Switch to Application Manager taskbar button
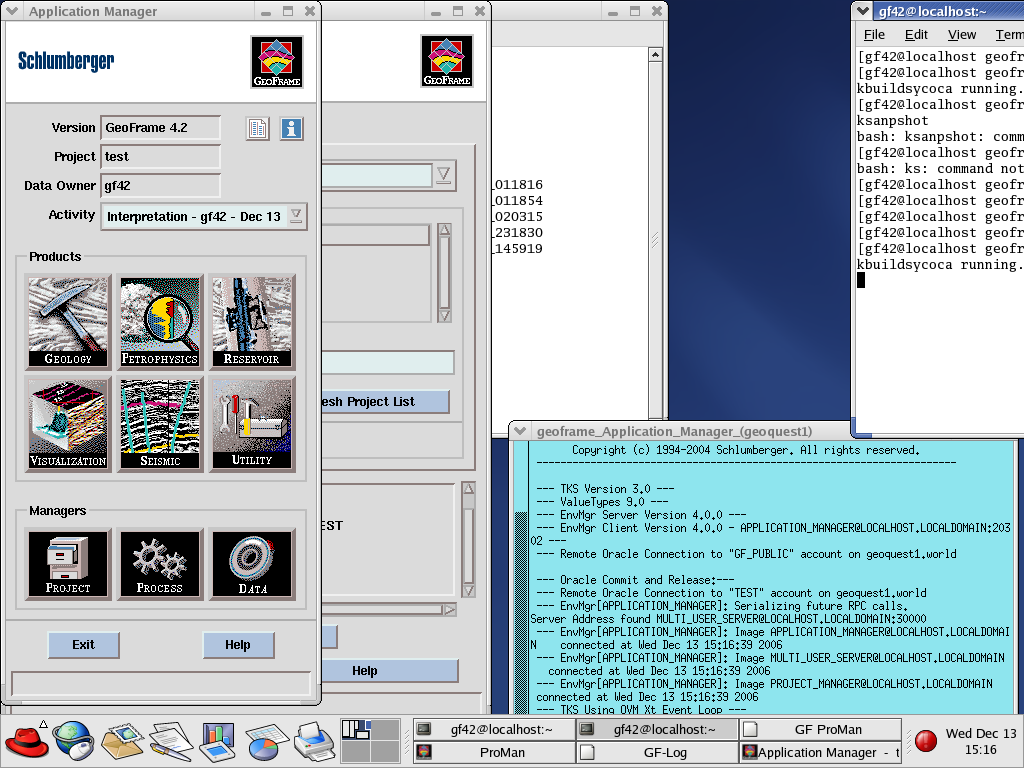The image size is (1024, 768). tap(820, 752)
